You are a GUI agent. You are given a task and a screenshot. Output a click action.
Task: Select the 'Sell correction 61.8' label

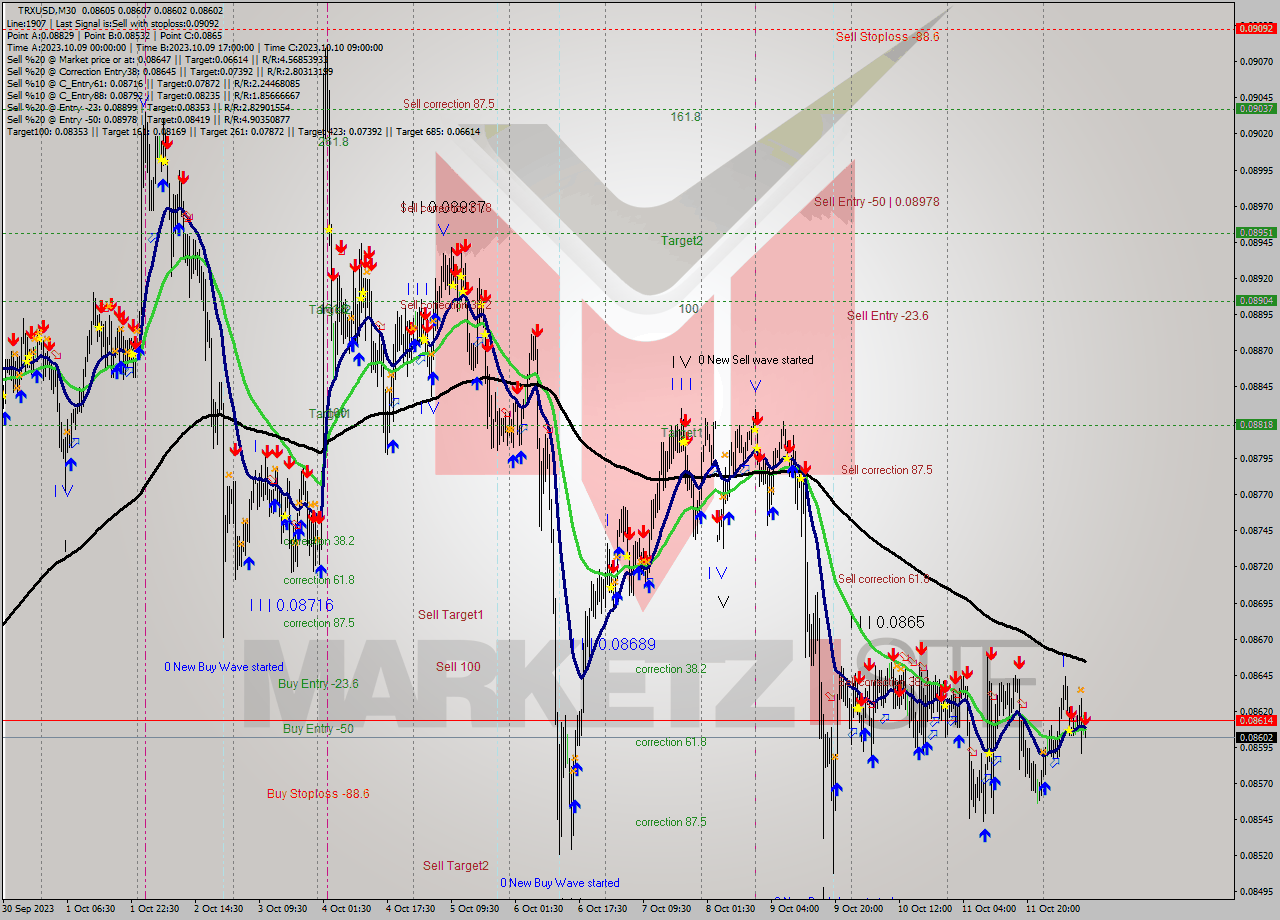click(884, 579)
